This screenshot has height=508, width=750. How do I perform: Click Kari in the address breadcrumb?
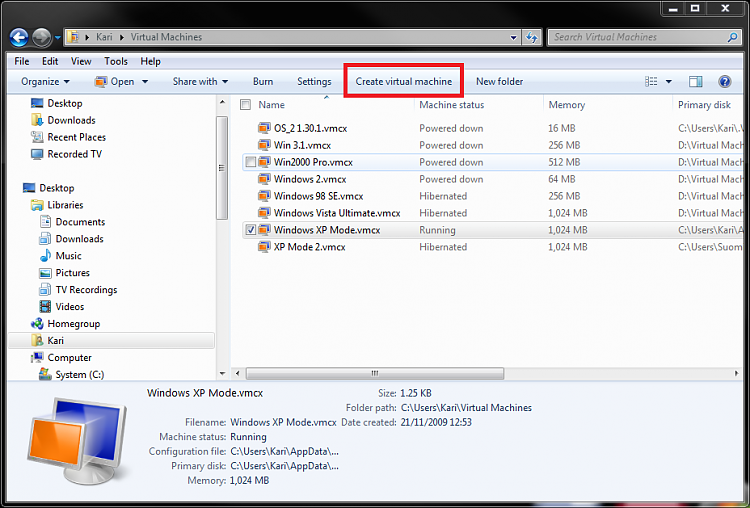[x=104, y=37]
